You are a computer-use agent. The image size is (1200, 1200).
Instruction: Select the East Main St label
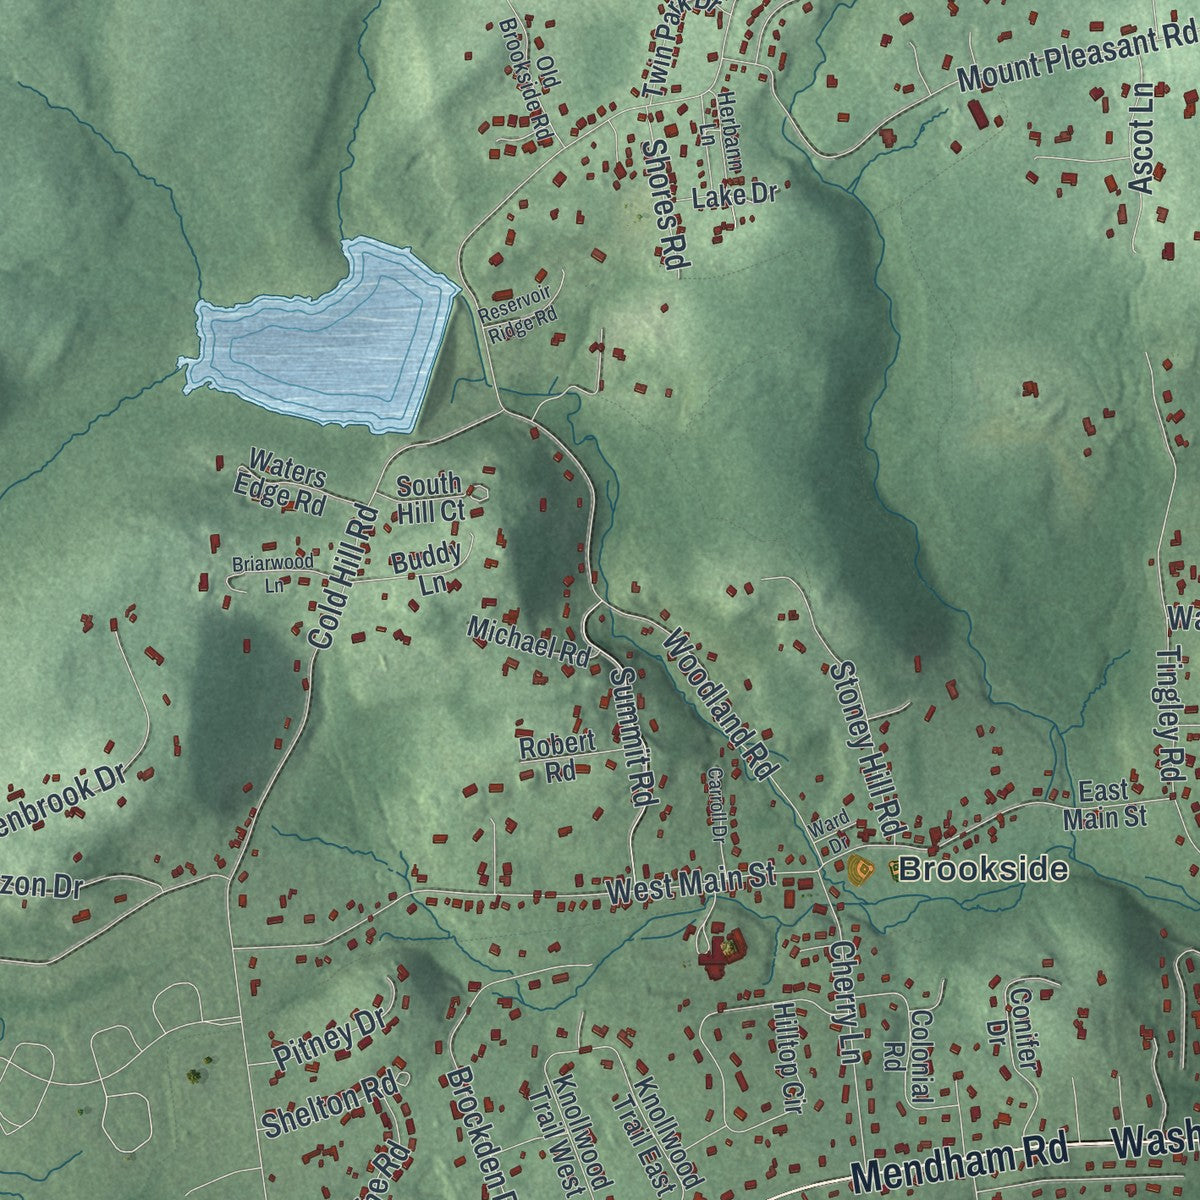1104,805
